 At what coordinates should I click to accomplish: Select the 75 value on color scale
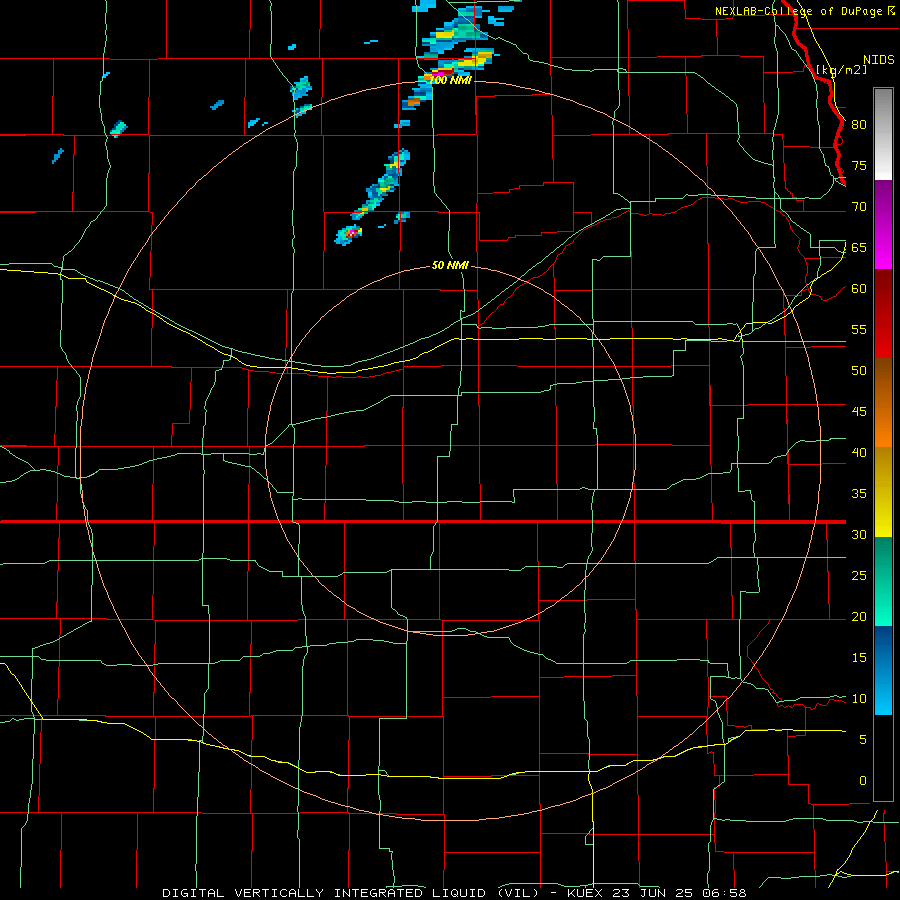(x=859, y=166)
